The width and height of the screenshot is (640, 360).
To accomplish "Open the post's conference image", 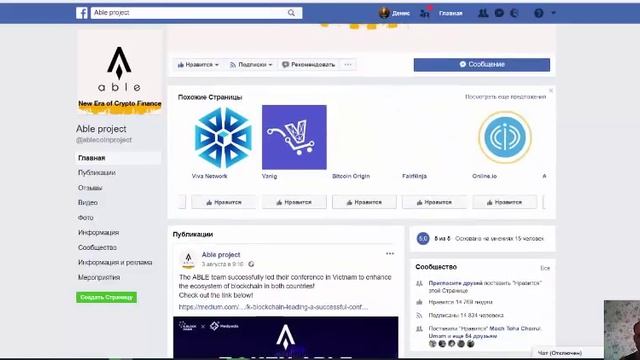I will (286, 337).
